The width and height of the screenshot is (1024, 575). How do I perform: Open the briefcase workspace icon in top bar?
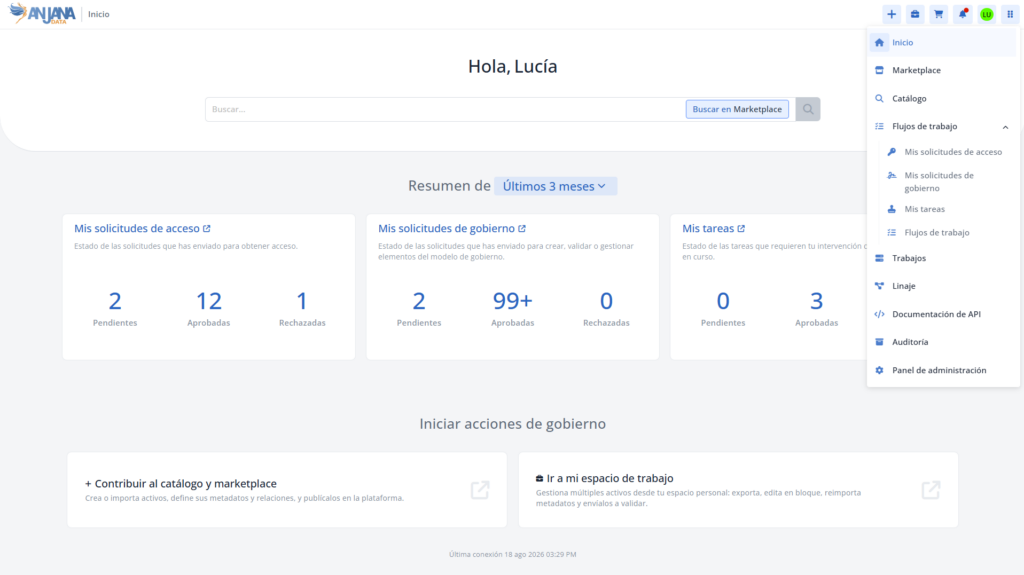(915, 14)
